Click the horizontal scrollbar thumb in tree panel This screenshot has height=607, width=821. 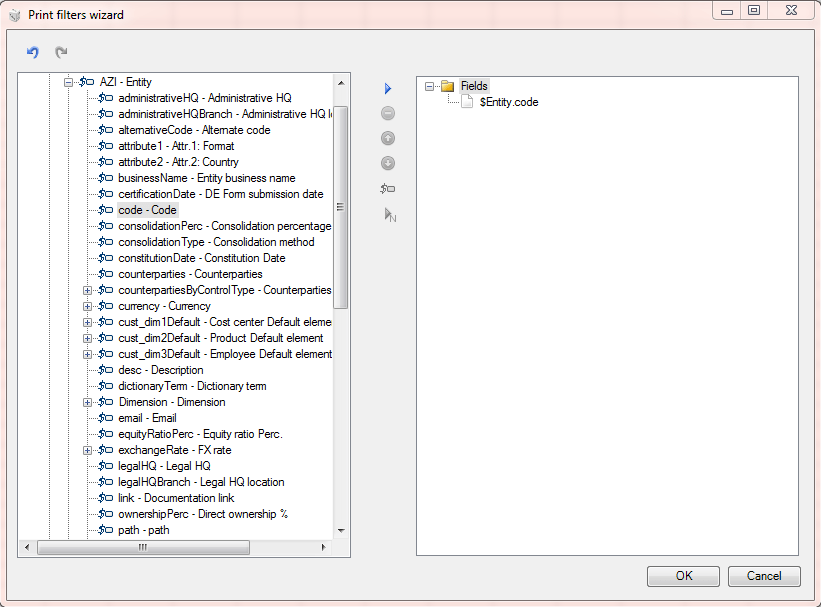click(143, 547)
